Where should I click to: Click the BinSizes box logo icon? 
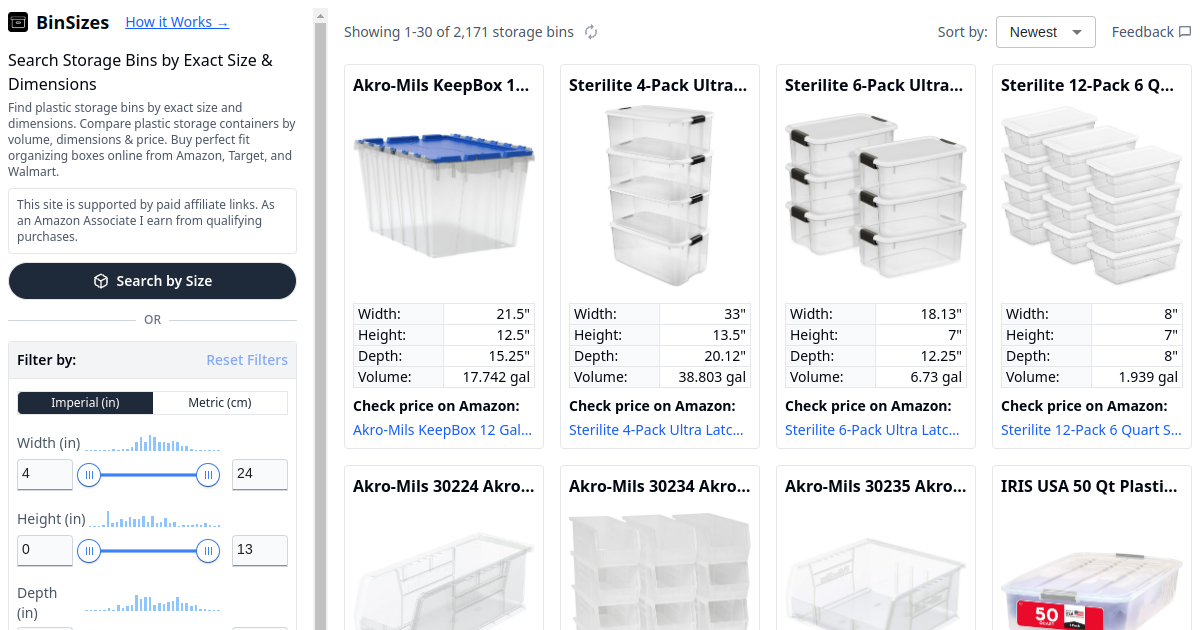point(18,22)
